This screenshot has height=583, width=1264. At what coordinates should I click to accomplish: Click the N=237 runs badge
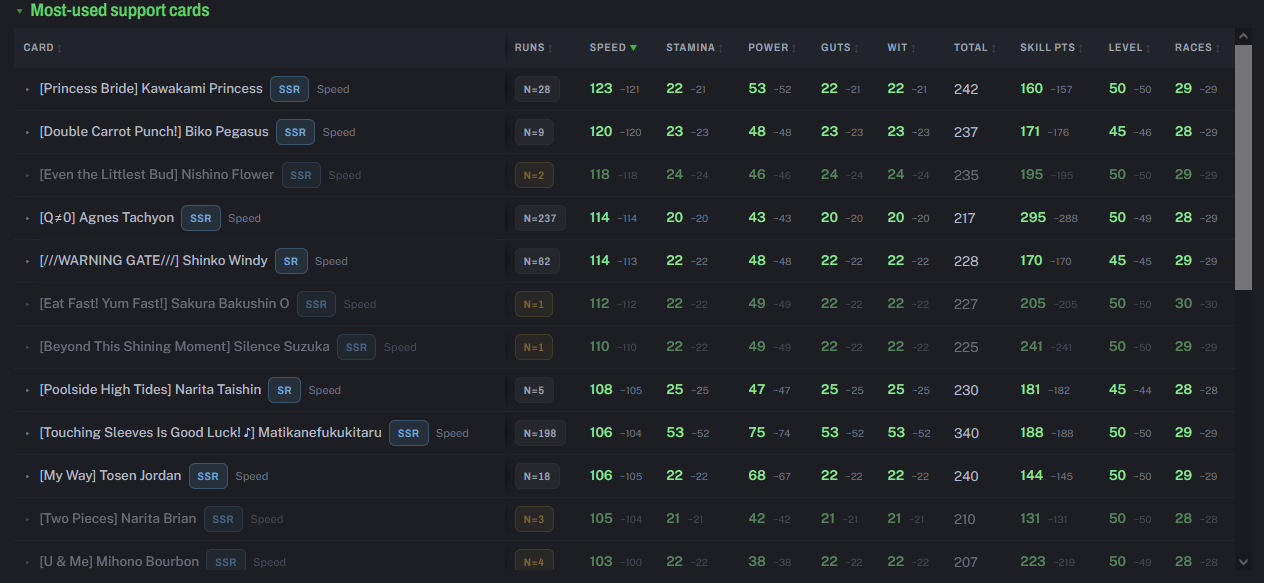point(540,218)
